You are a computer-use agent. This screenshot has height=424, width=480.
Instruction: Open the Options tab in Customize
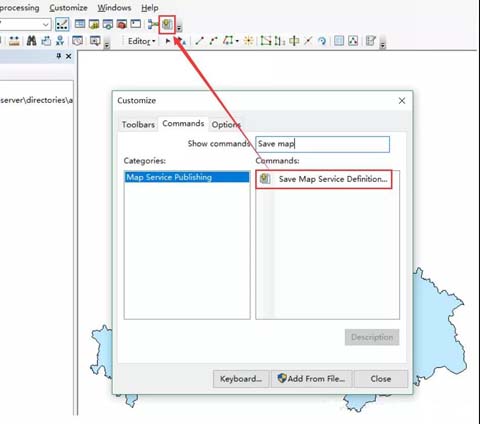tap(226, 125)
